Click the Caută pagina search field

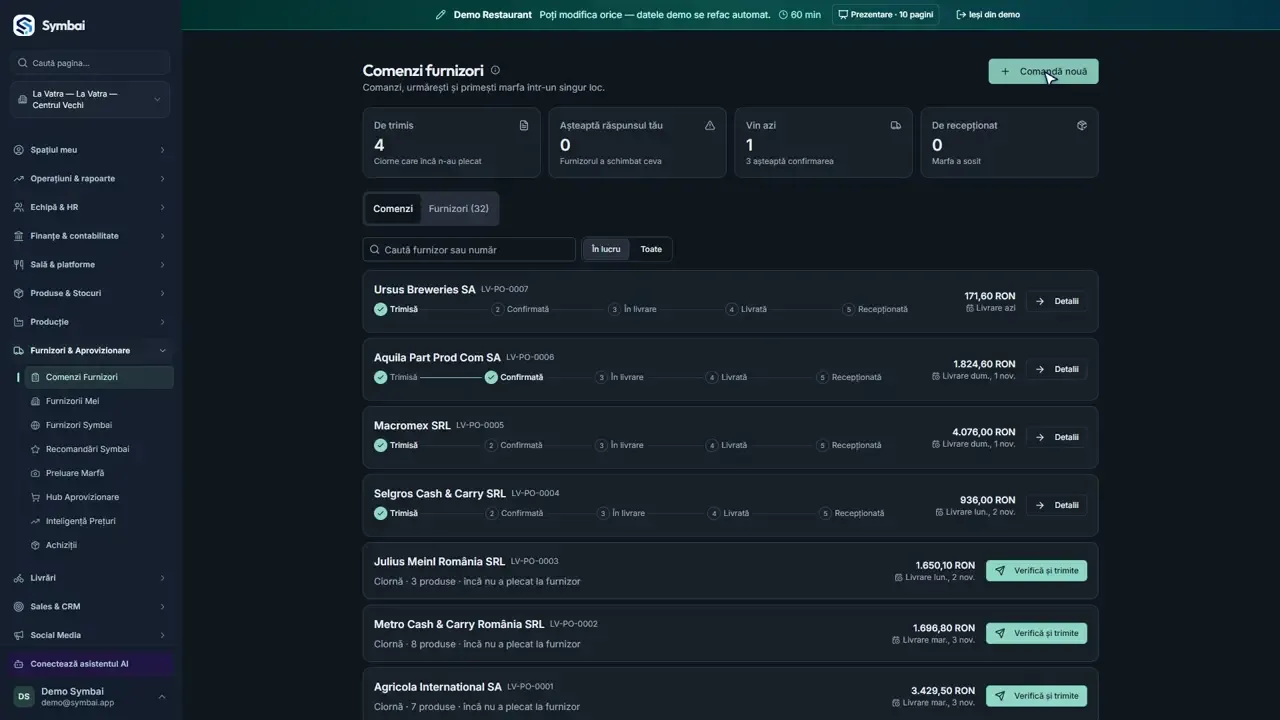[x=91, y=63]
